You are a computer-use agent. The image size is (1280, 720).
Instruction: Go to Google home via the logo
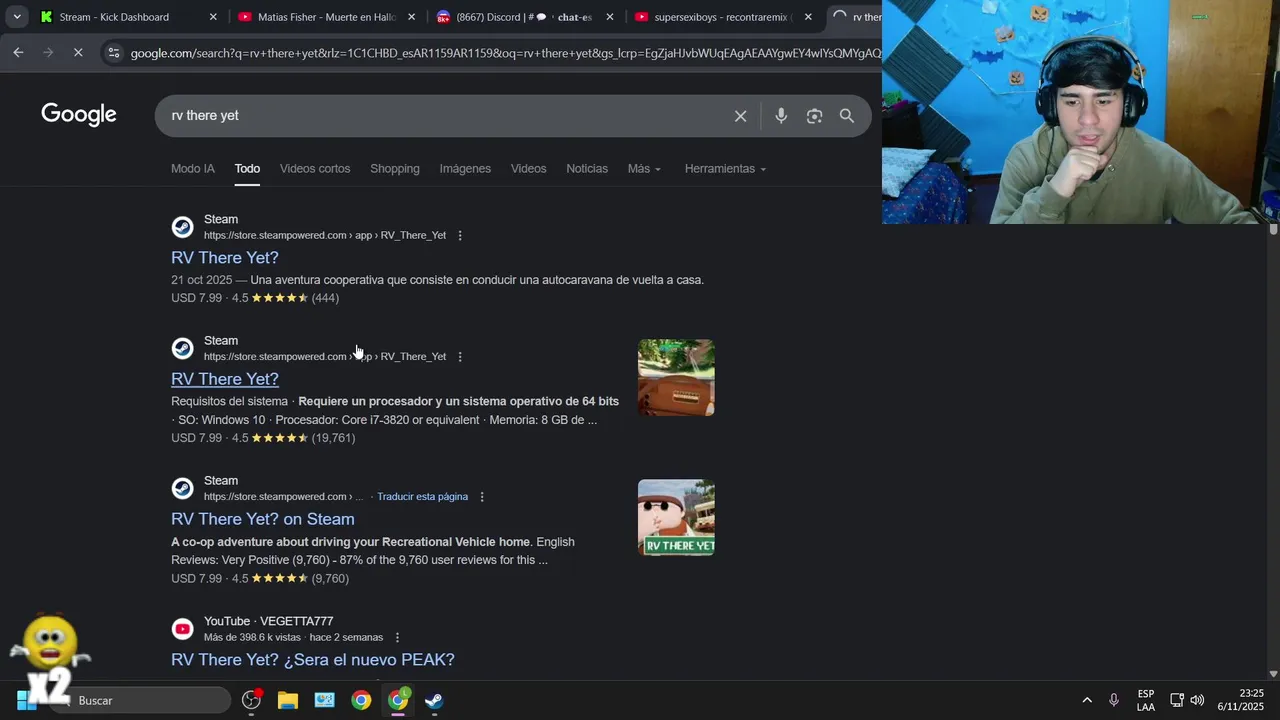coord(79,115)
